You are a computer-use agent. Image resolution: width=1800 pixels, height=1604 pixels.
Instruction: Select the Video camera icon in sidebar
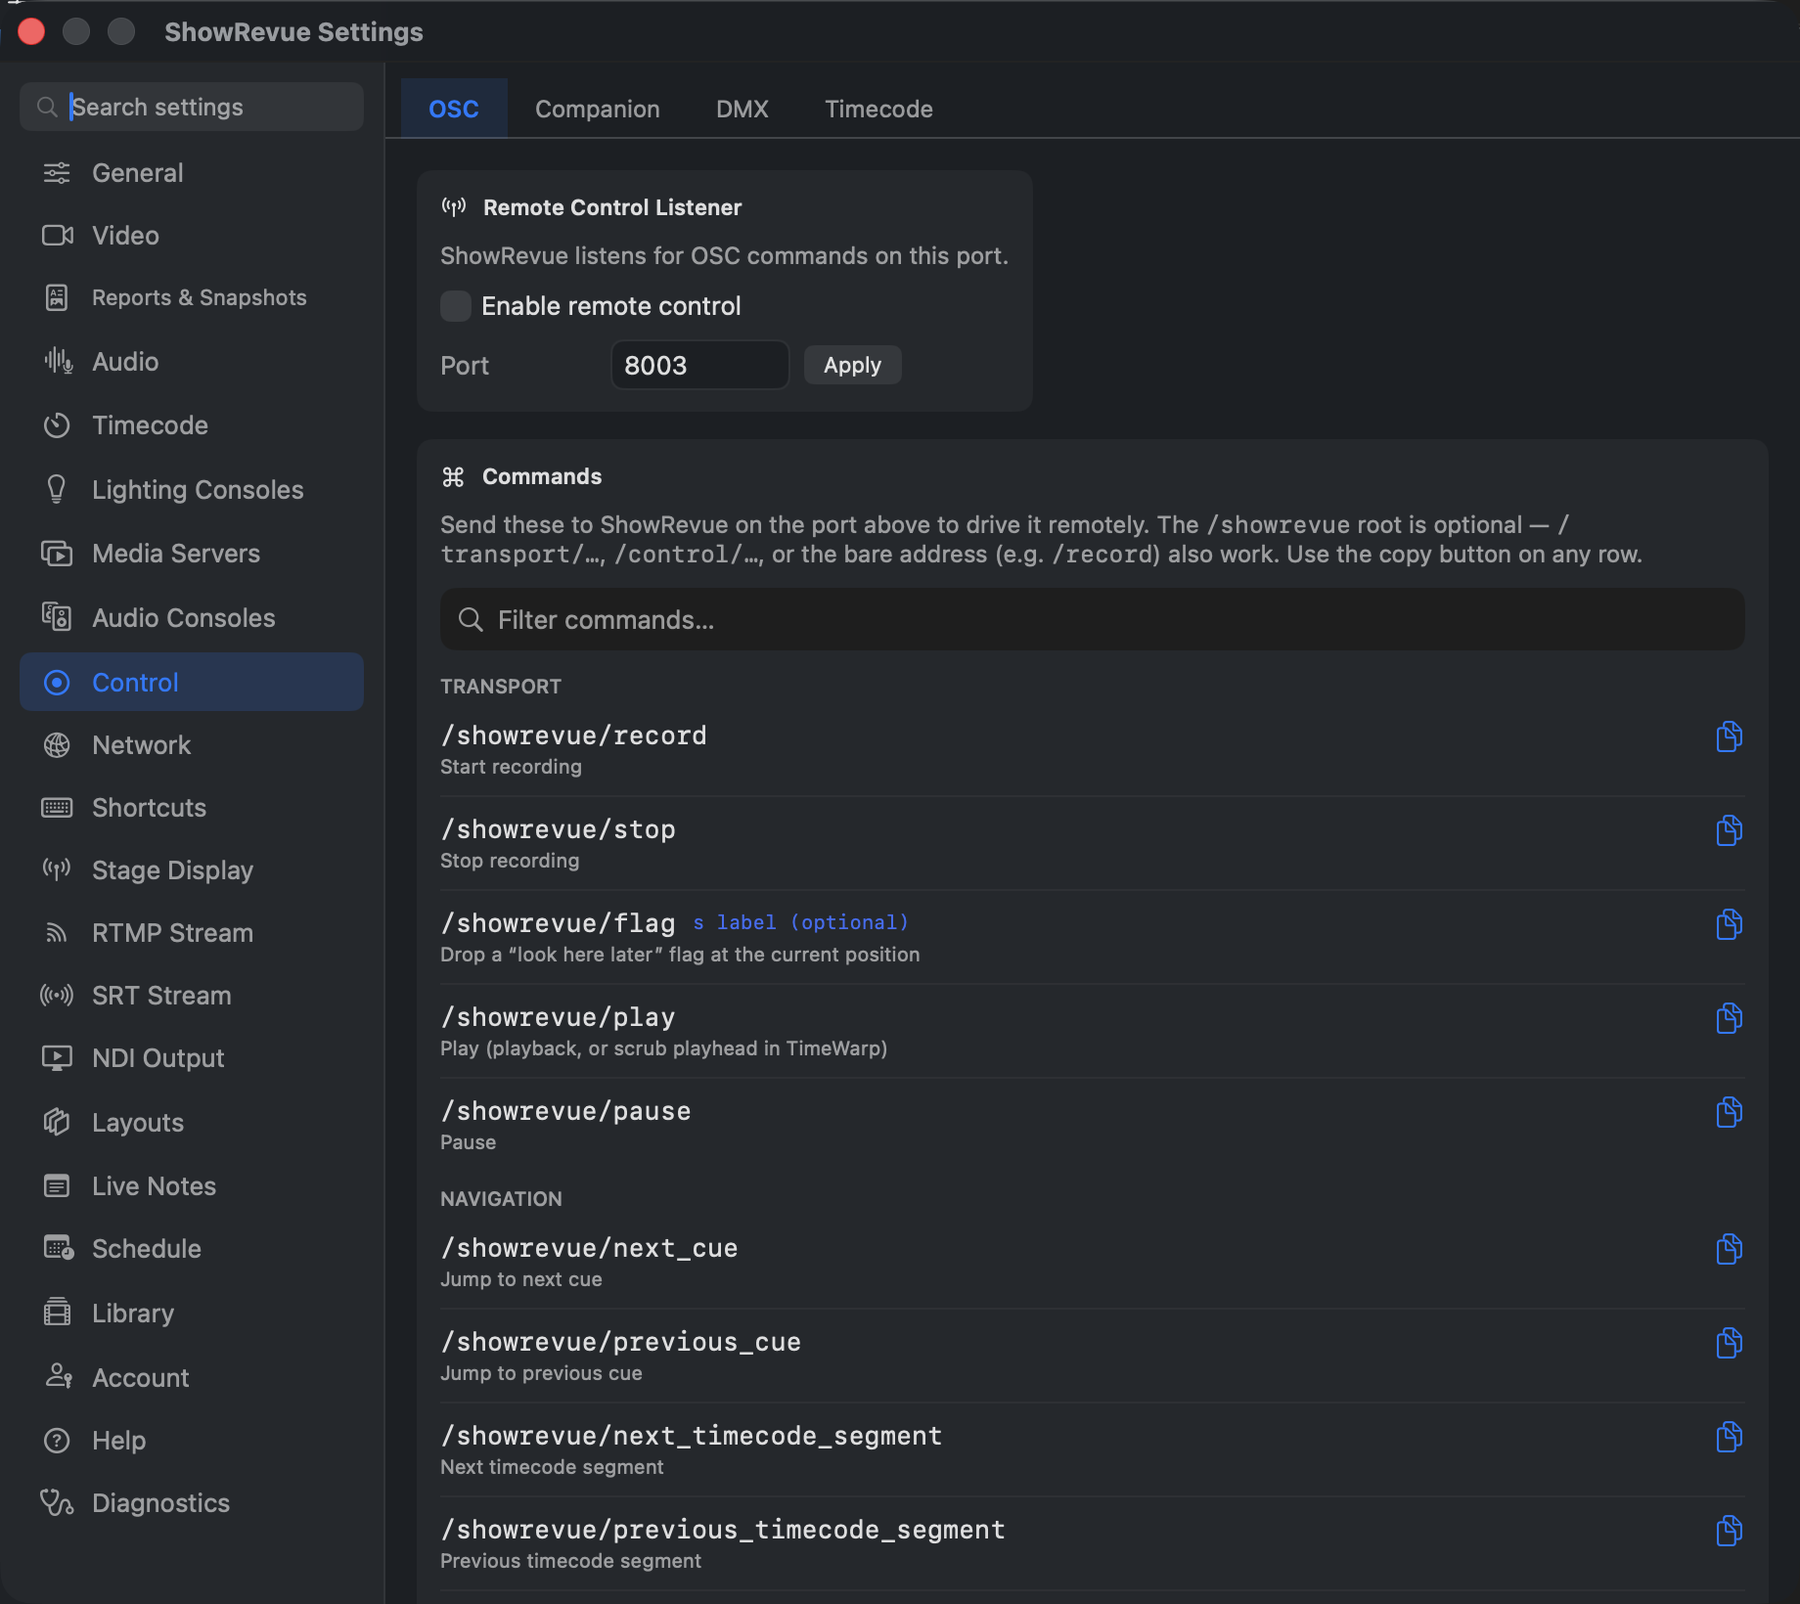[x=57, y=235]
